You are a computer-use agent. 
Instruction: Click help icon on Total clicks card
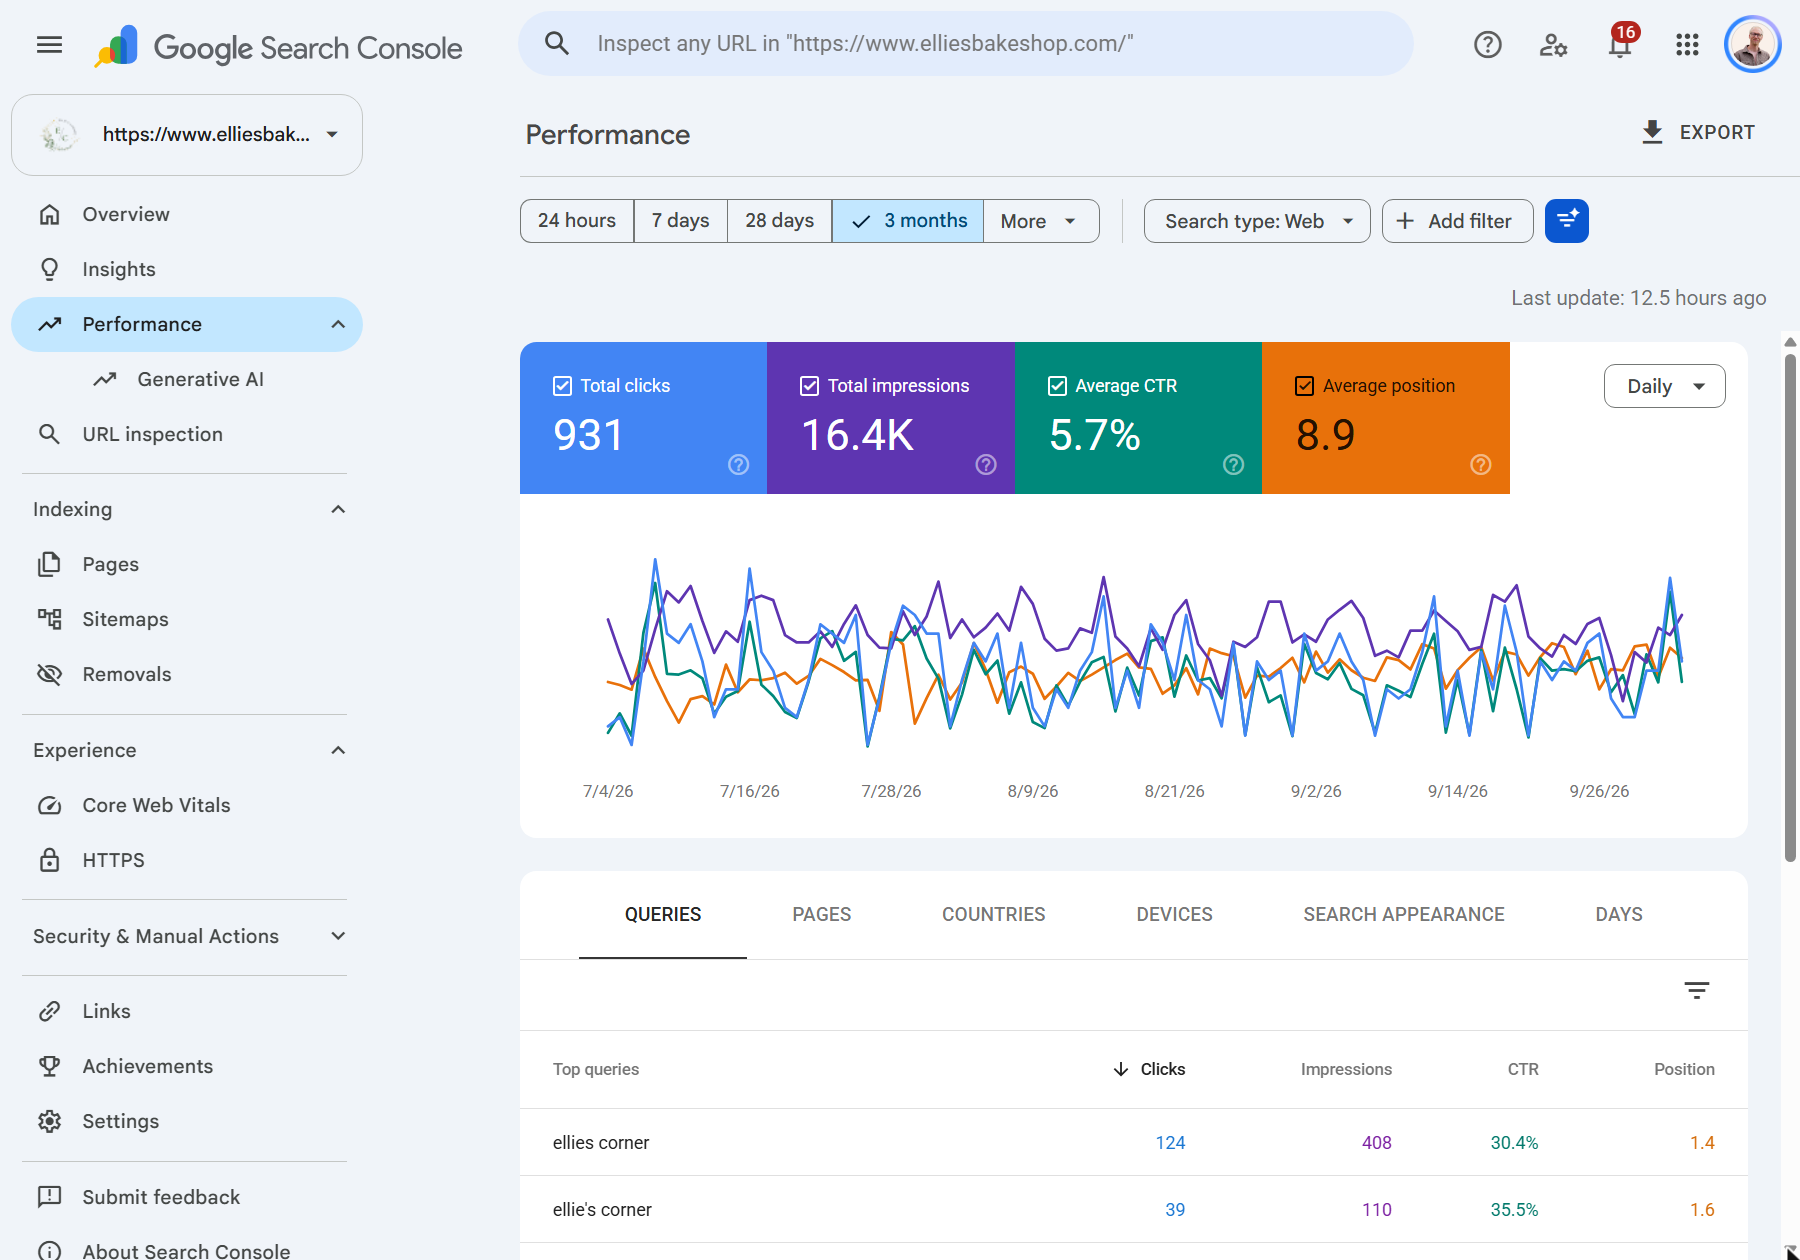(739, 464)
